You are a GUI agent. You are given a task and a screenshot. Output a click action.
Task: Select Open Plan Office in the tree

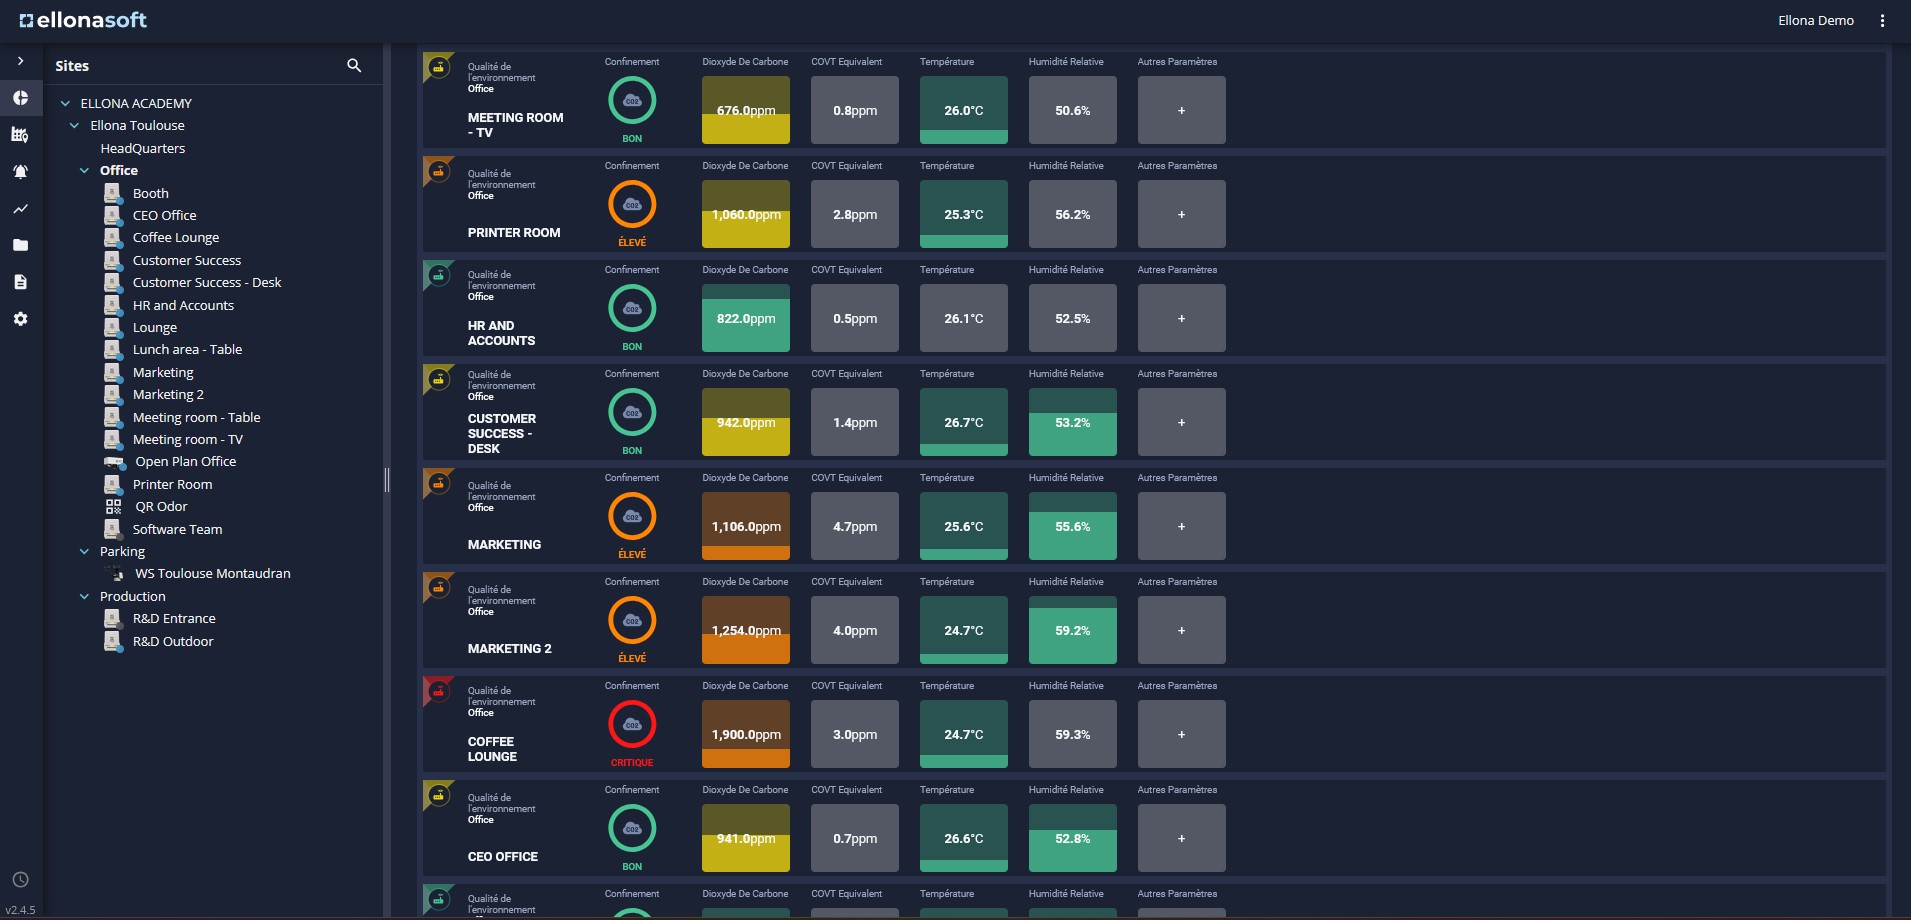[186, 461]
